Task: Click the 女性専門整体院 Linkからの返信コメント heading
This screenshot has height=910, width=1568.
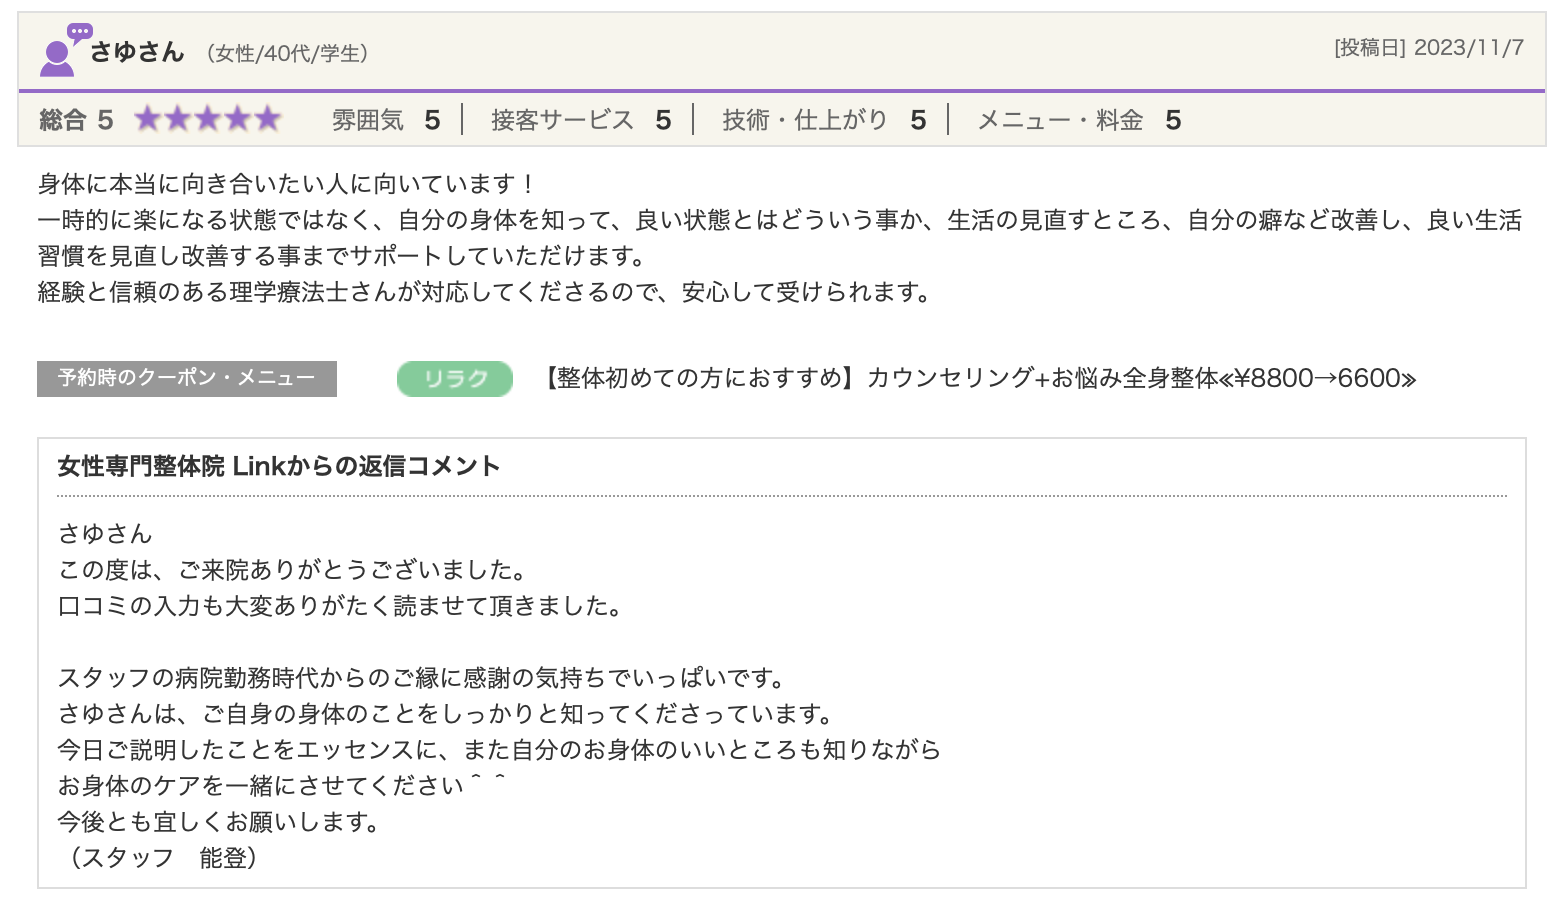Action: point(279,466)
